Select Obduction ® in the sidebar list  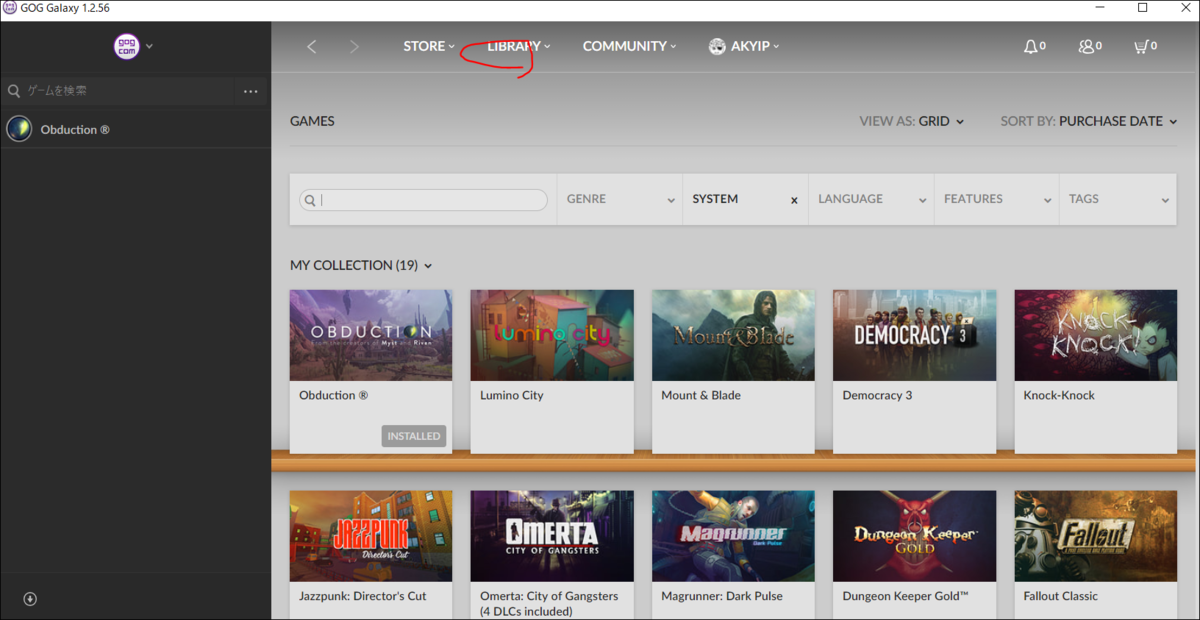click(135, 129)
